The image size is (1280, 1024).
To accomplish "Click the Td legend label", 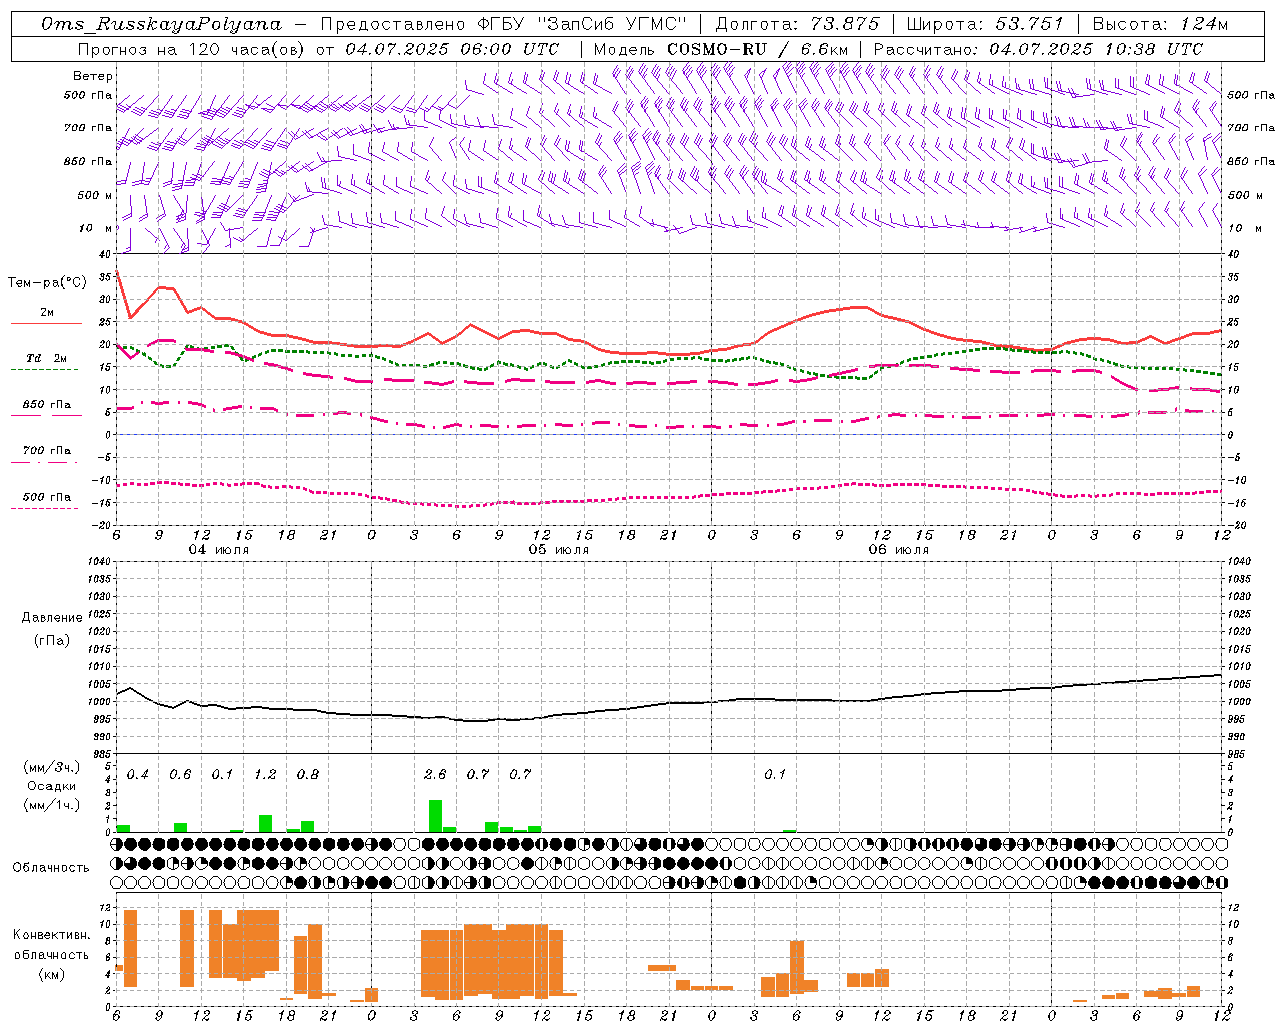I will [33, 358].
